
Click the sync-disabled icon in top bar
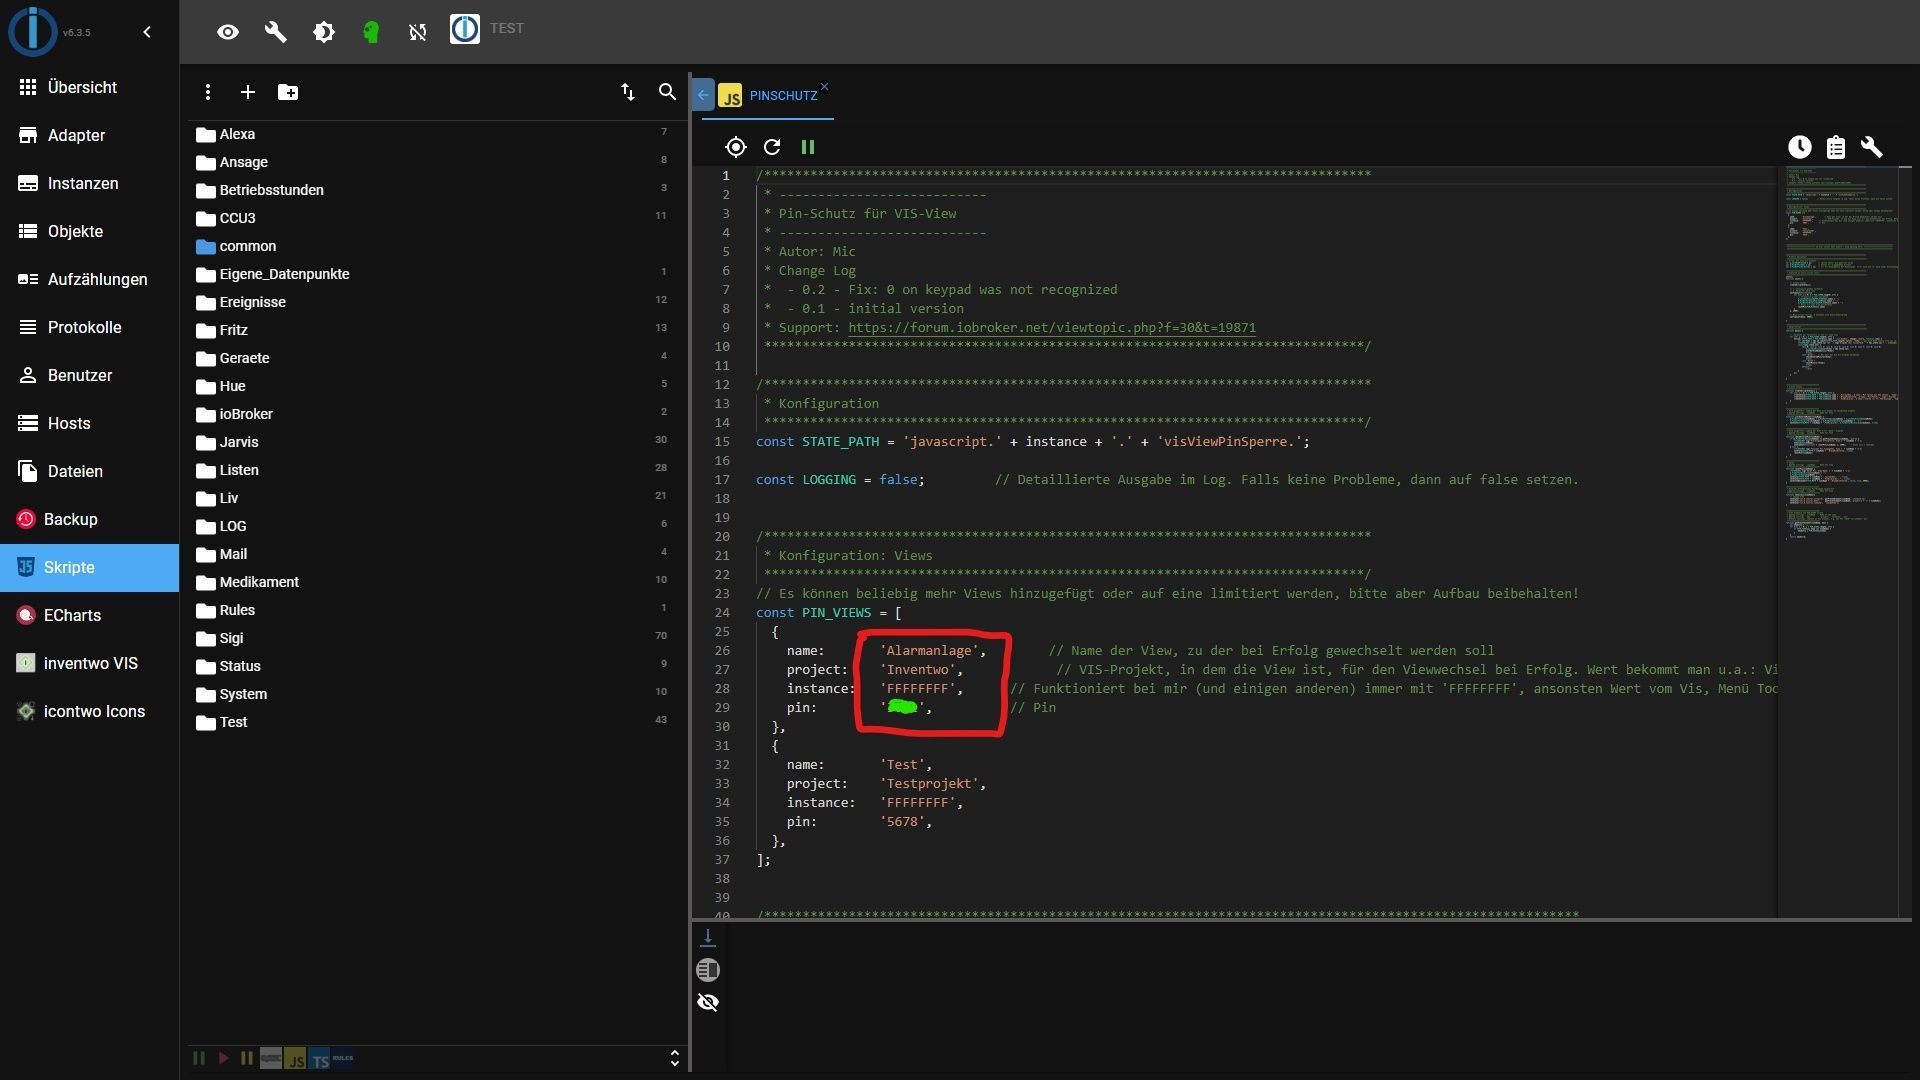[418, 32]
